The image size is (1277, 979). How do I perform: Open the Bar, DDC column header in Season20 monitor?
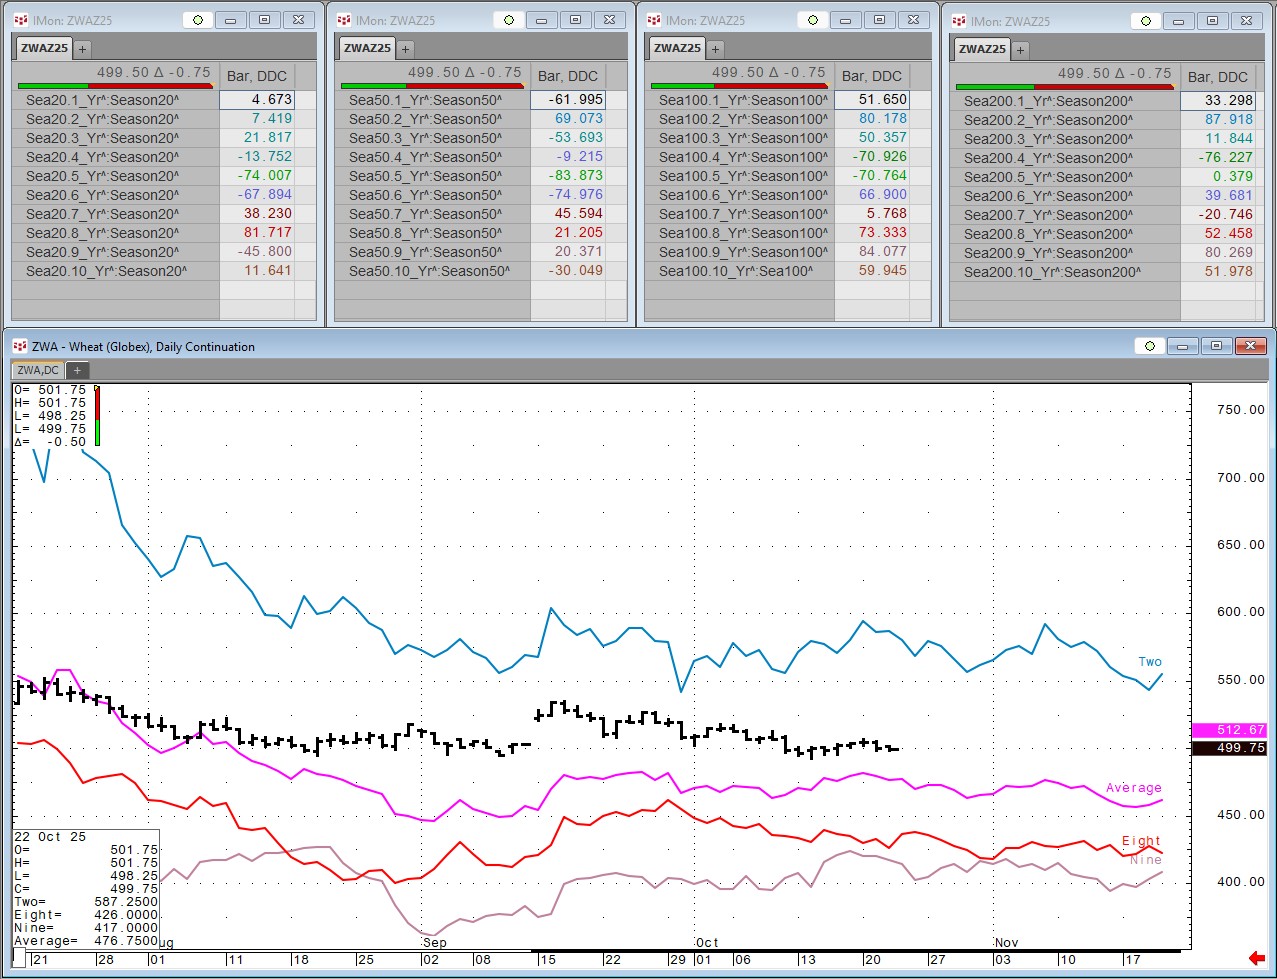(258, 76)
